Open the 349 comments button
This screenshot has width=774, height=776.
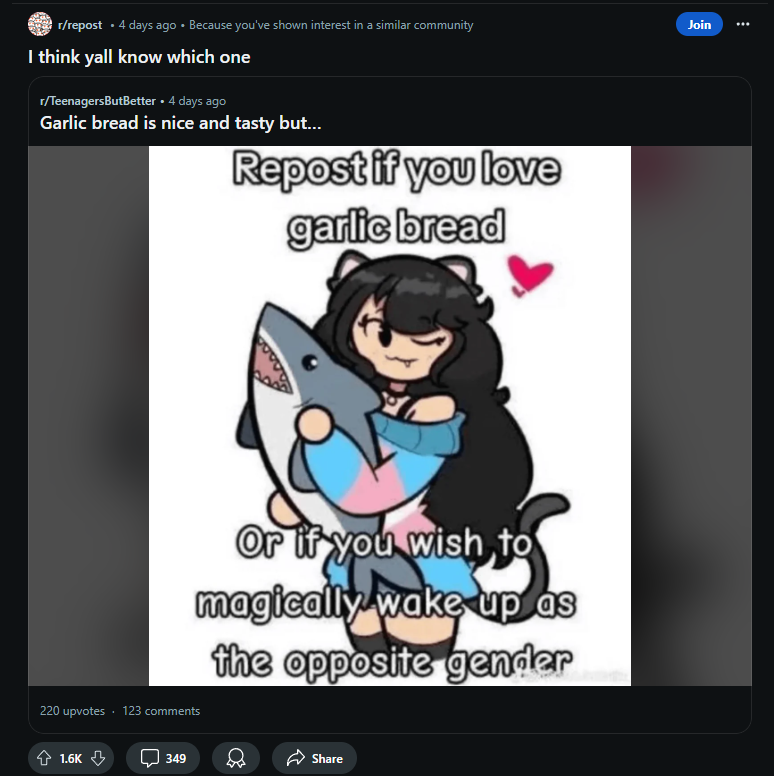163,758
